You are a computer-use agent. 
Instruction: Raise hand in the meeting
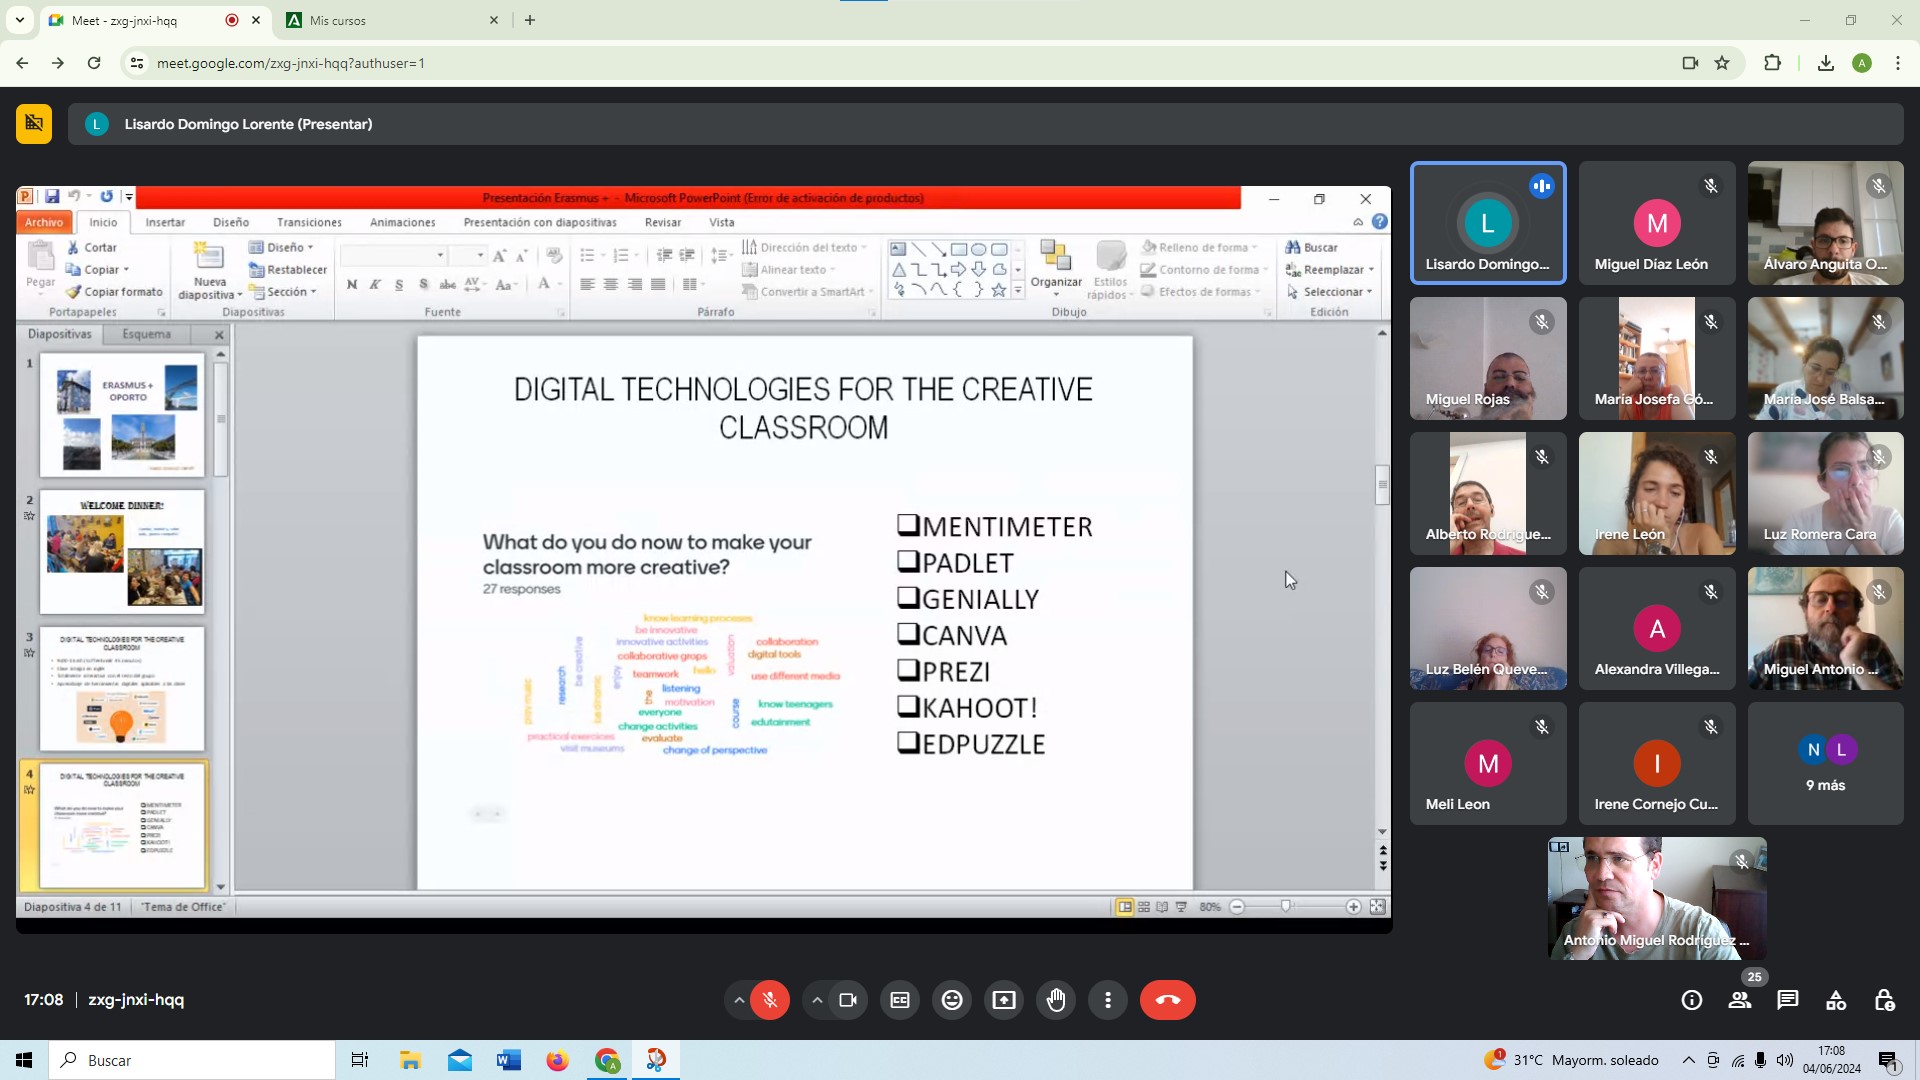(x=1056, y=1000)
